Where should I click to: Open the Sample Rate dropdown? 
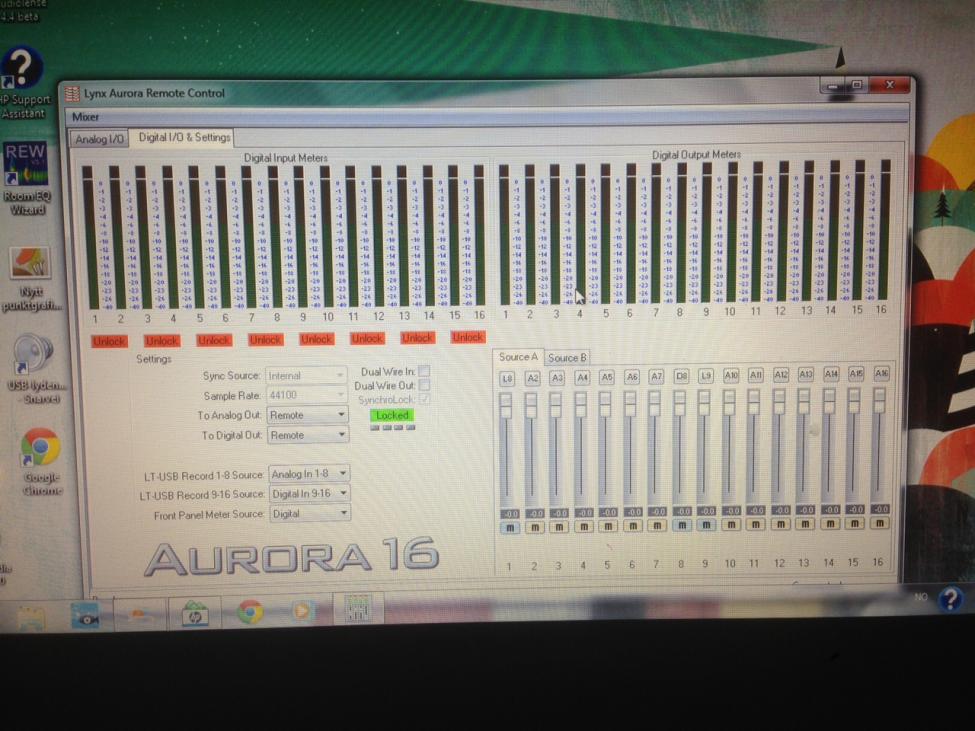pos(307,395)
